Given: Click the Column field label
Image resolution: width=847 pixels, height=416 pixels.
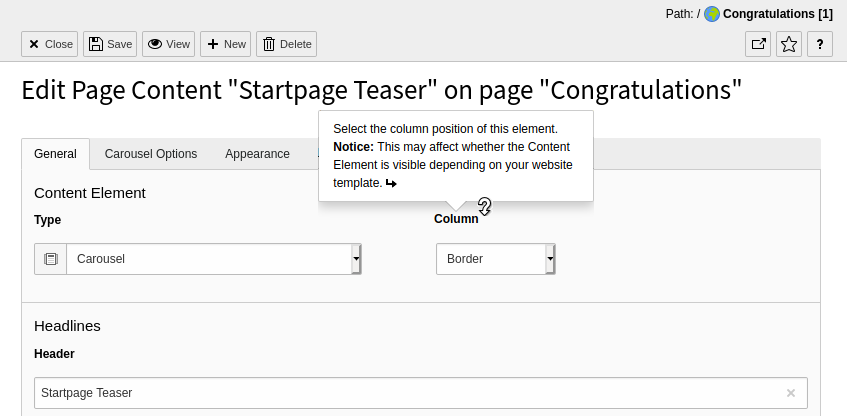Looking at the screenshot, I should tap(456, 219).
